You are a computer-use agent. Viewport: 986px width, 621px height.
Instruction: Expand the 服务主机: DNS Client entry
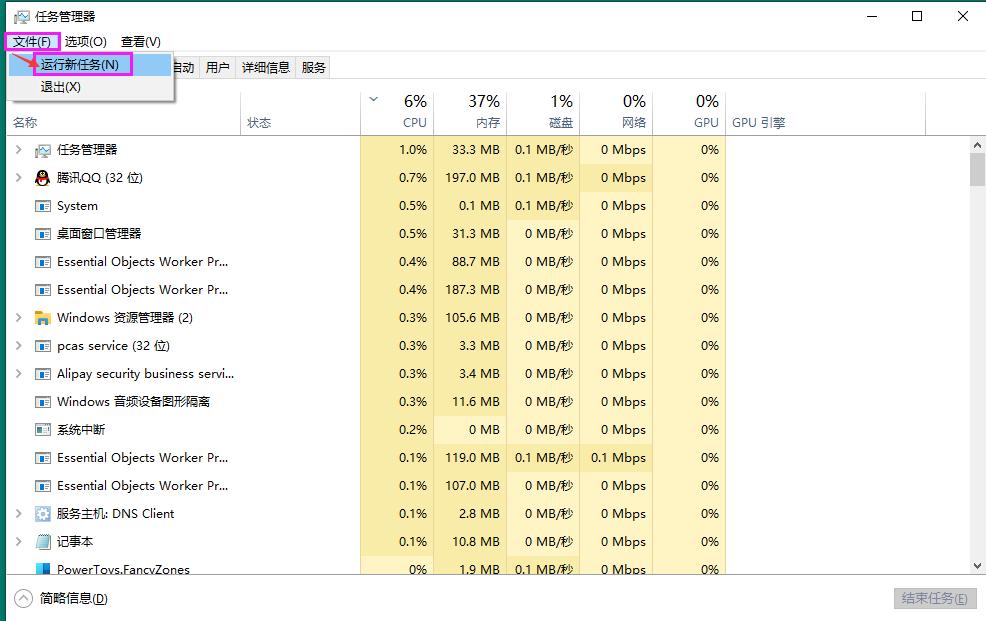[x=18, y=514]
